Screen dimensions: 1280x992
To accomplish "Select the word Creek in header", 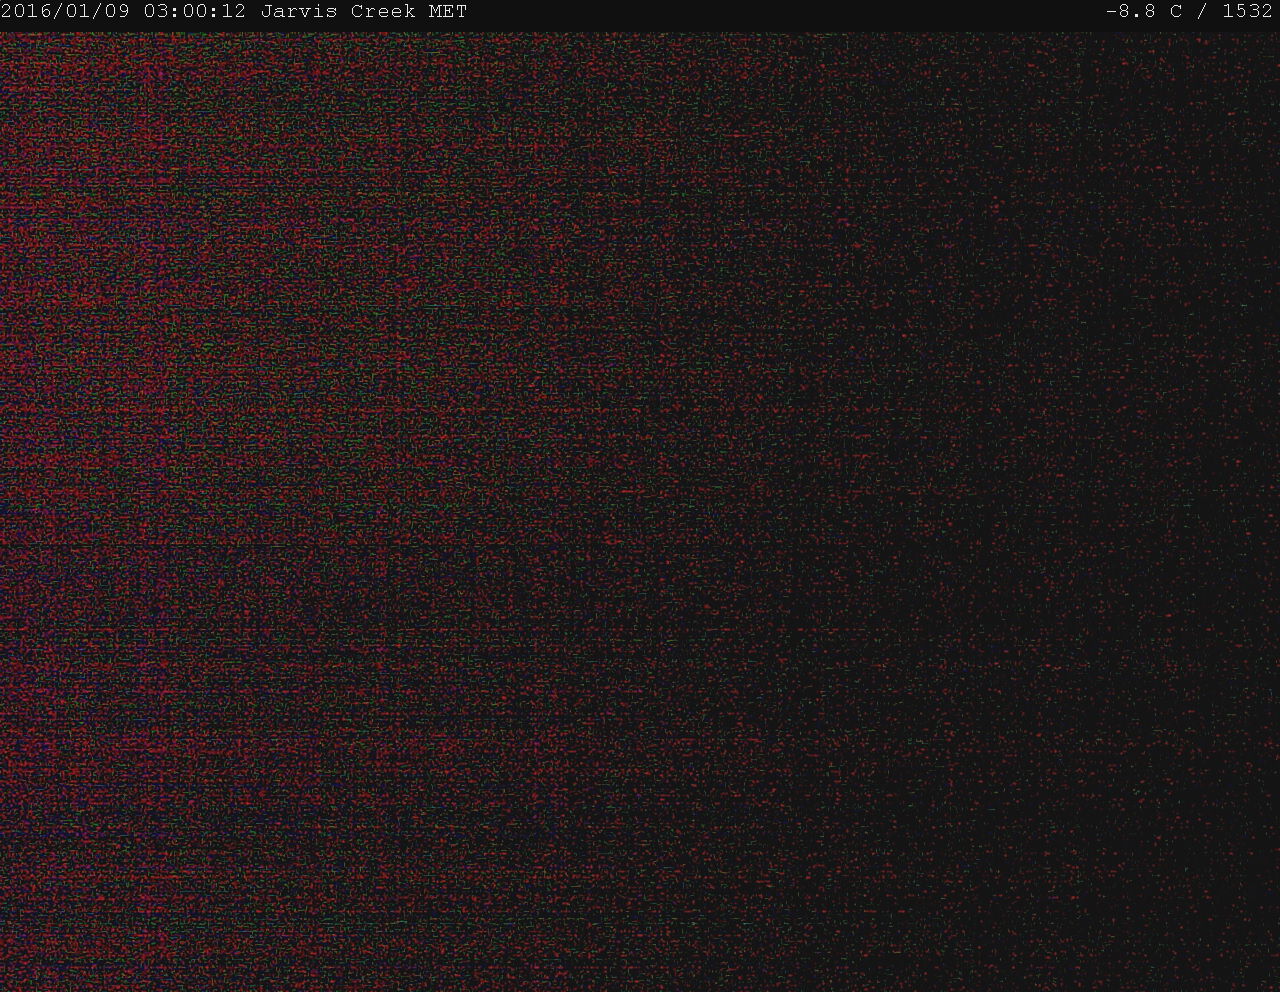I will (383, 12).
